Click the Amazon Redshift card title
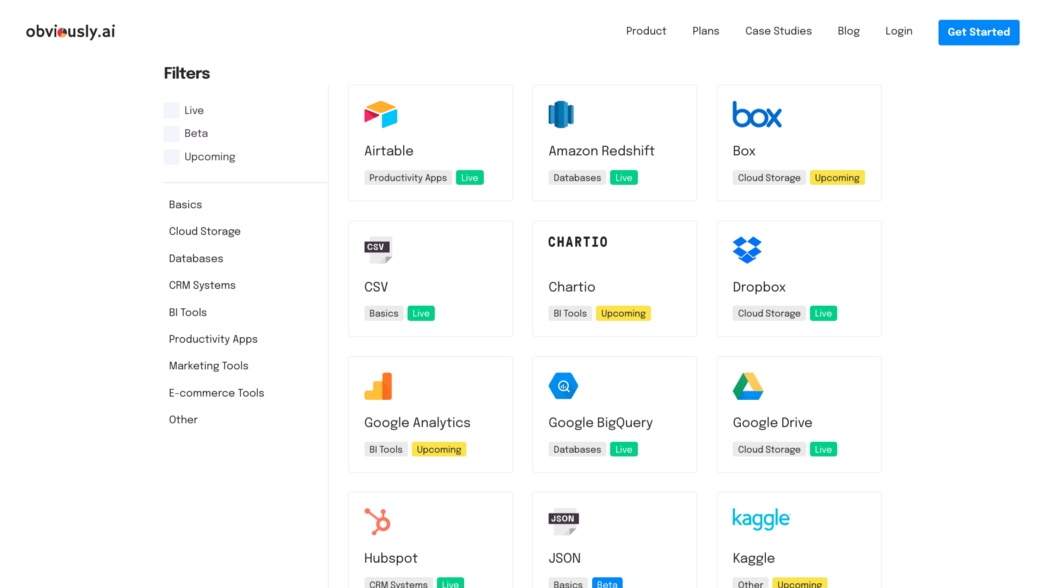 click(x=601, y=151)
